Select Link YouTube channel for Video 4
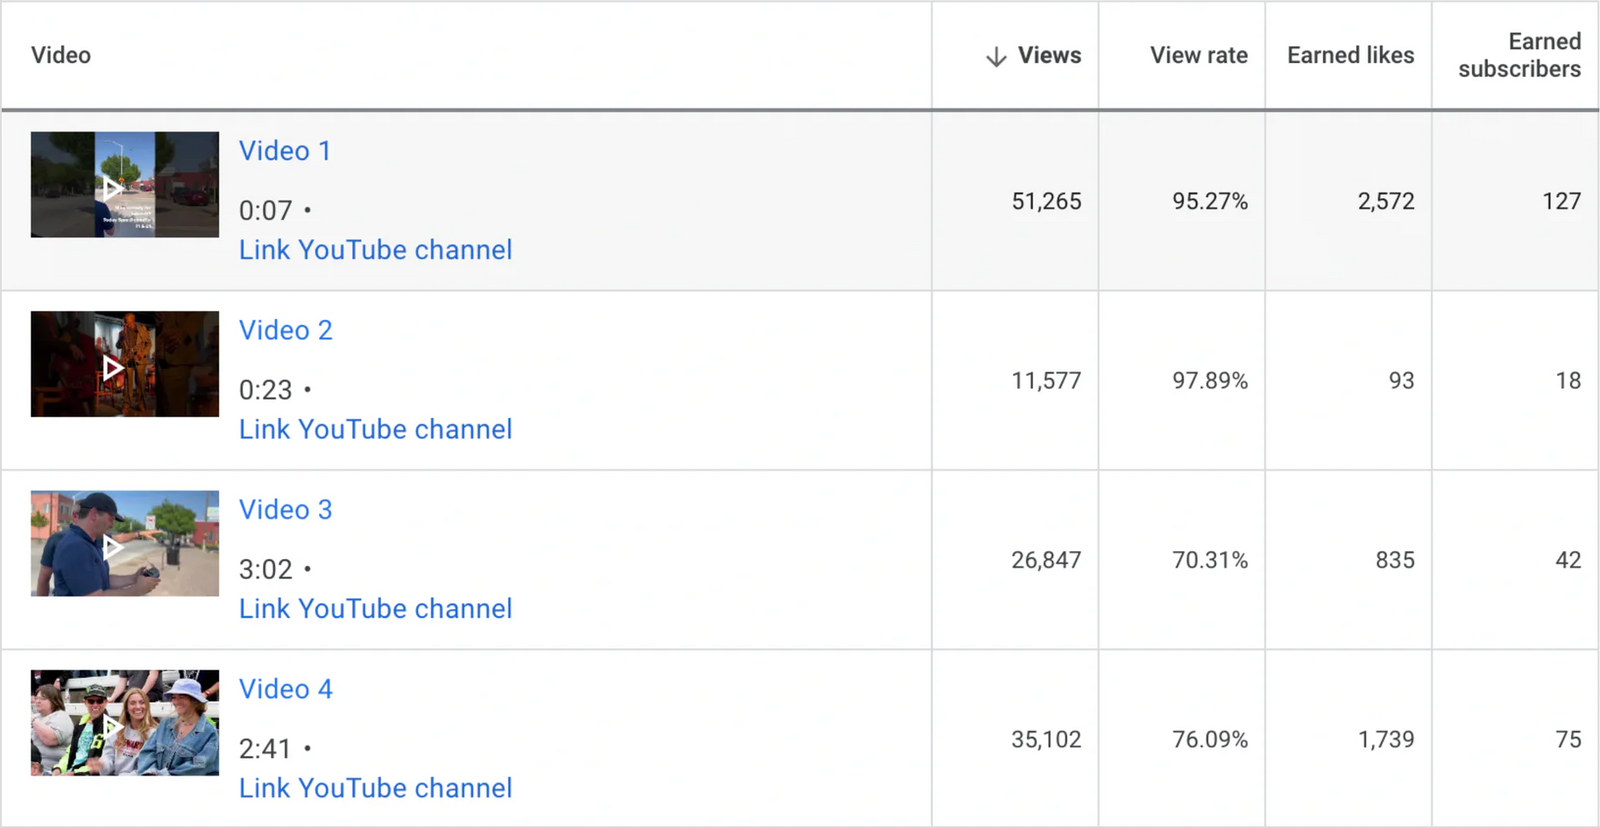This screenshot has height=828, width=1600. point(375,788)
